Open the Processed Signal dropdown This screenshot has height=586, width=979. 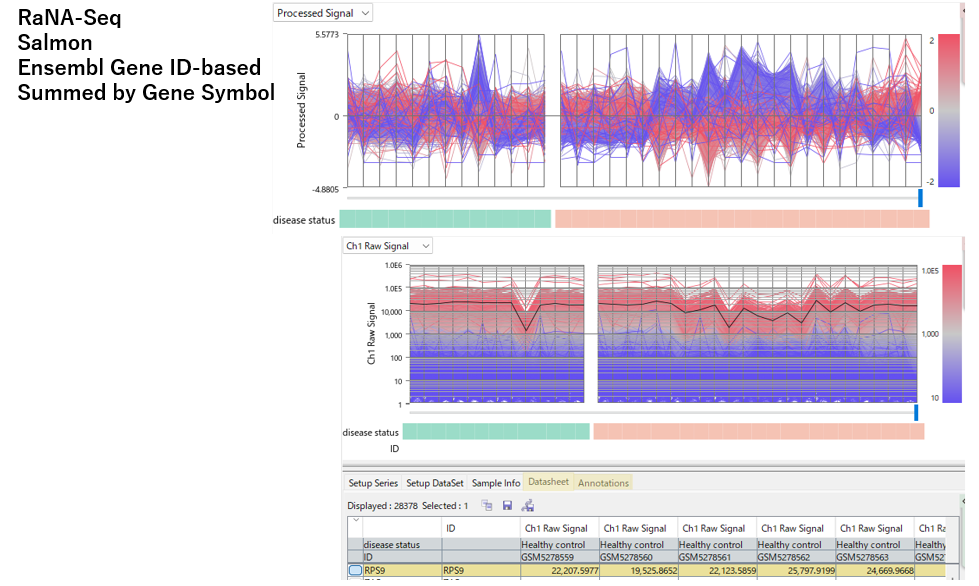pyautogui.click(x=323, y=13)
